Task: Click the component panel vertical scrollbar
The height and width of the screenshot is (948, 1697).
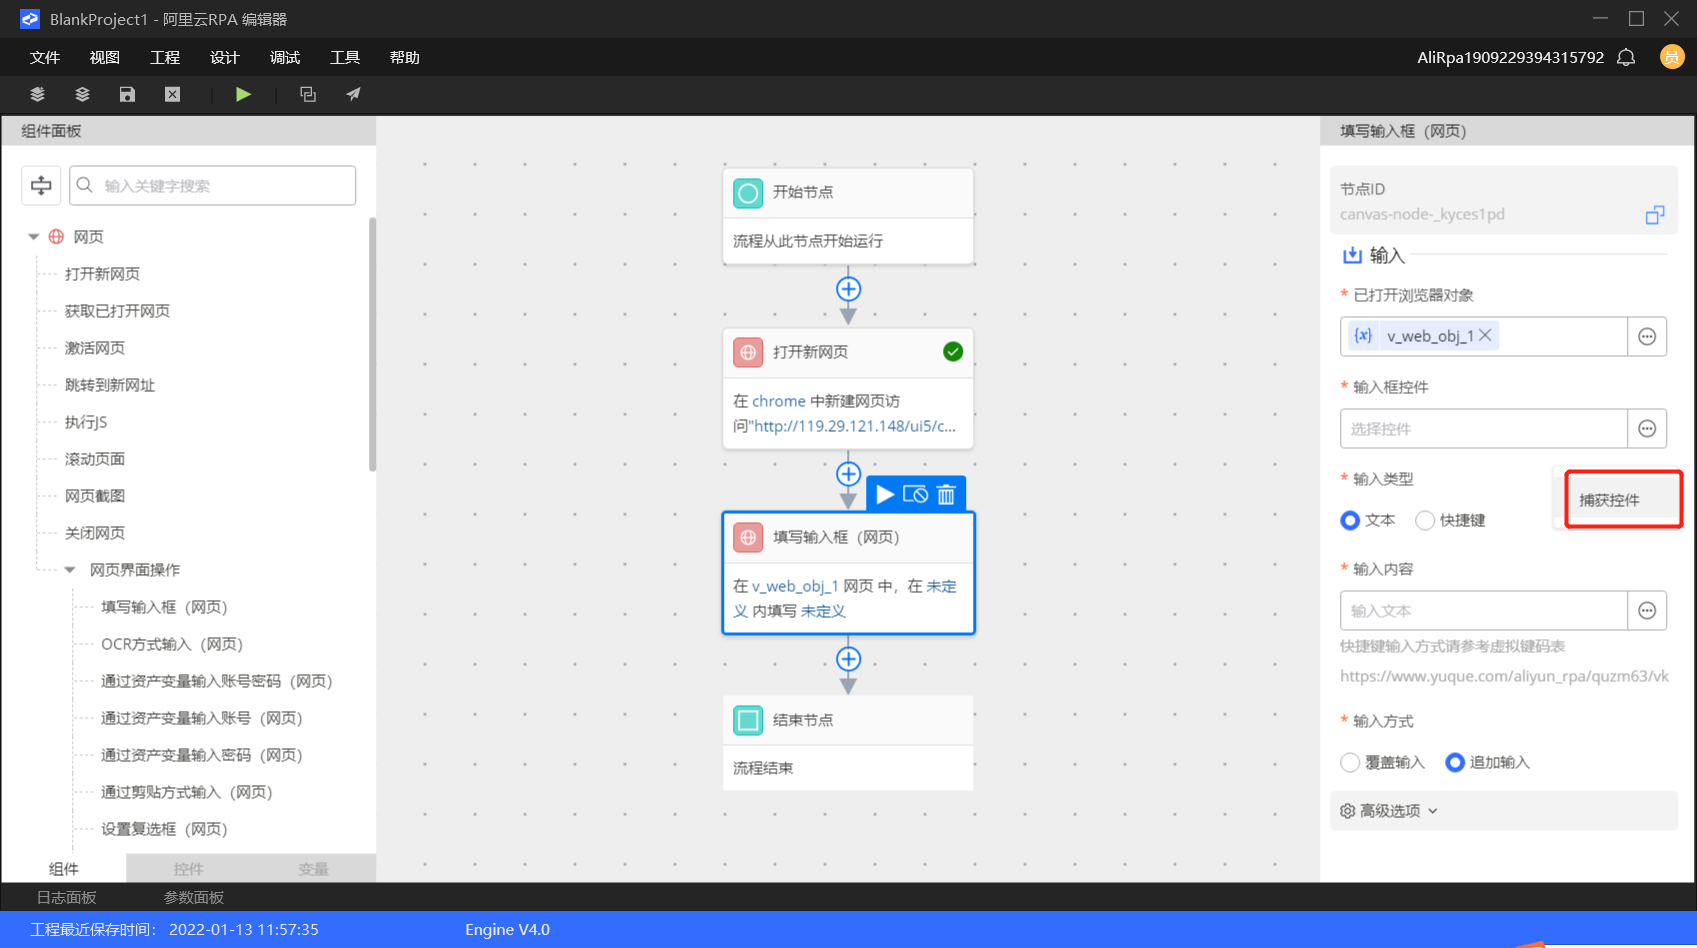Action: (x=372, y=344)
